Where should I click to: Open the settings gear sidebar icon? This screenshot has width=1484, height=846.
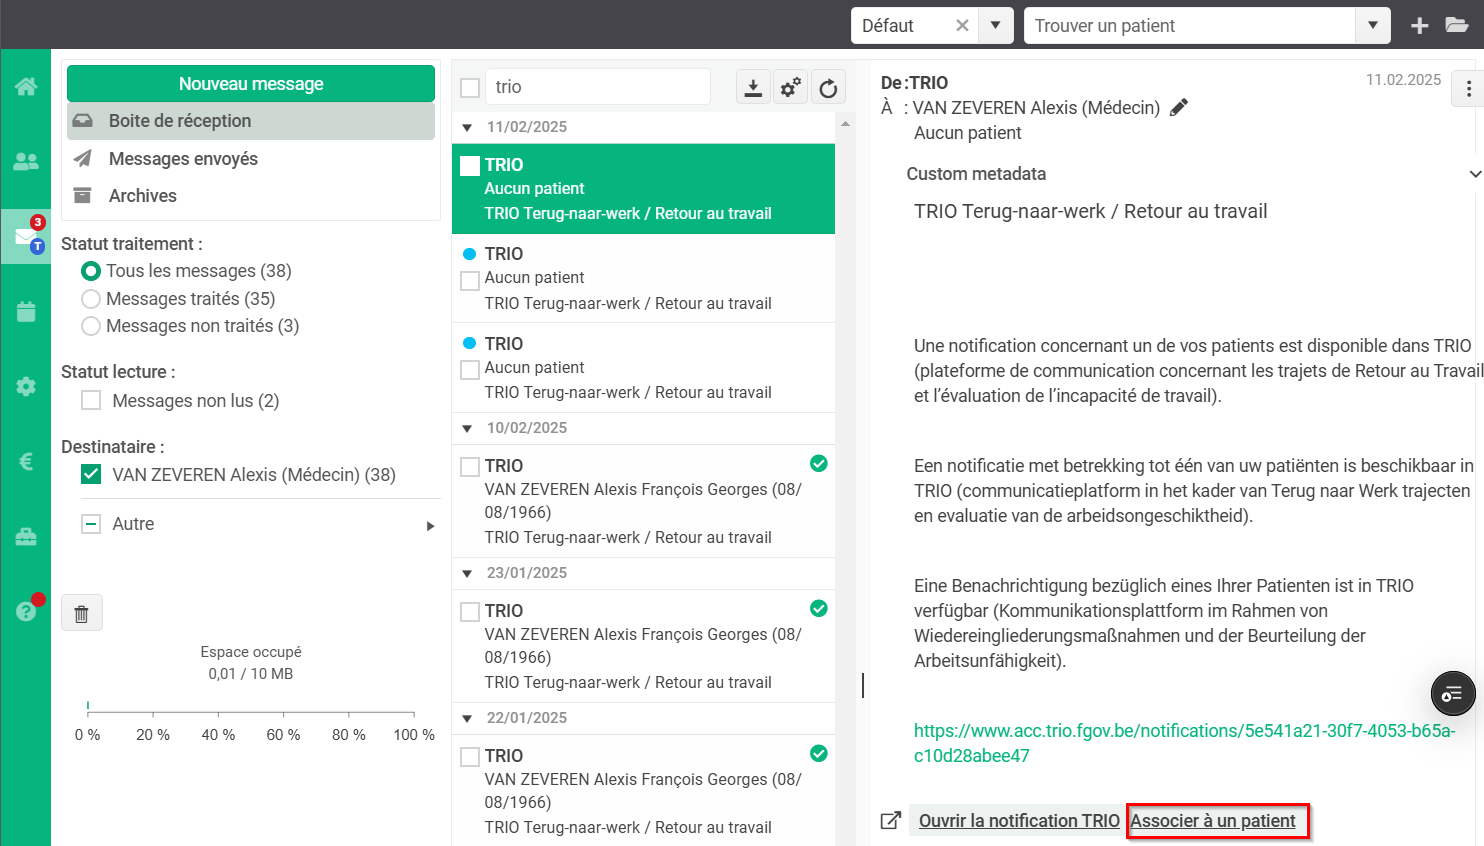click(x=26, y=387)
